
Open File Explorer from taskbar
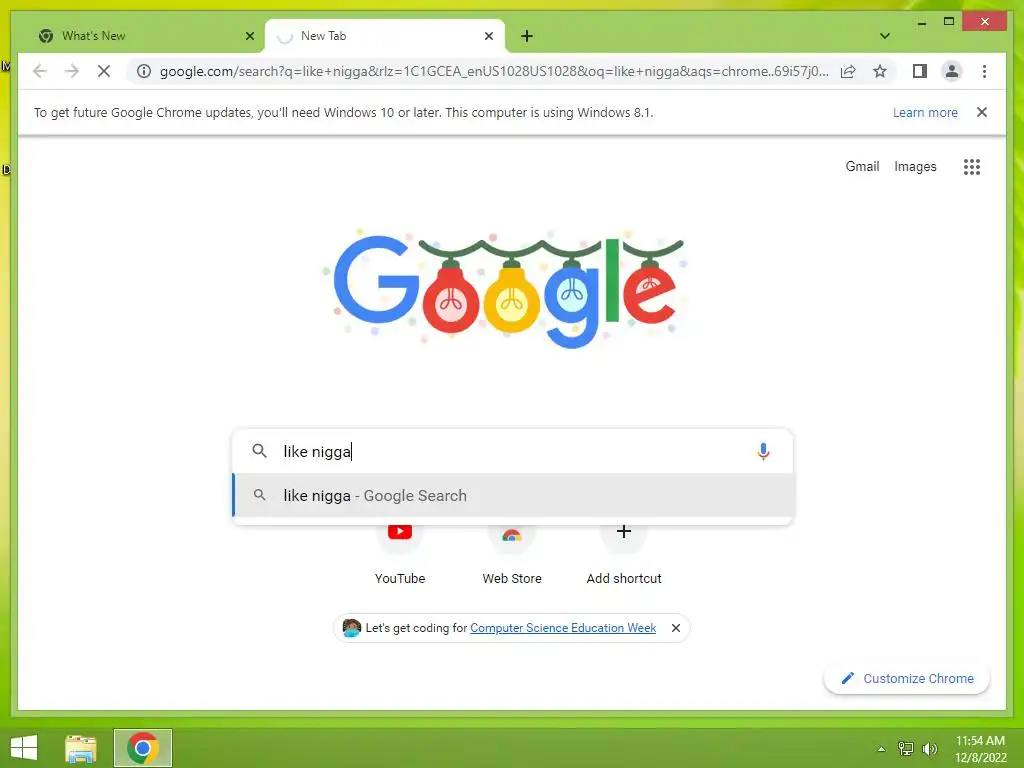point(81,748)
